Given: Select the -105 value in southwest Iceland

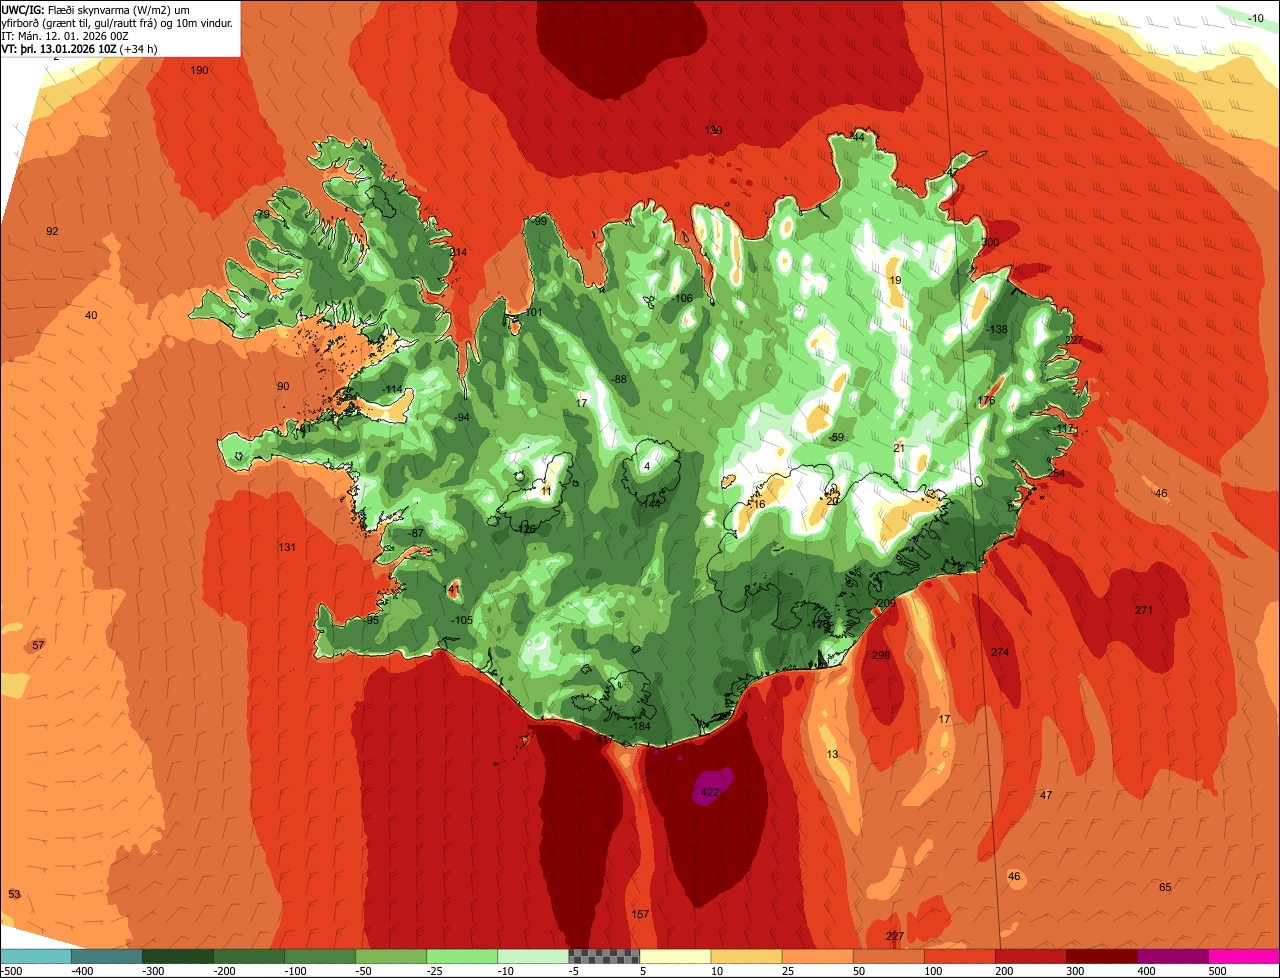Looking at the screenshot, I should click(461, 620).
